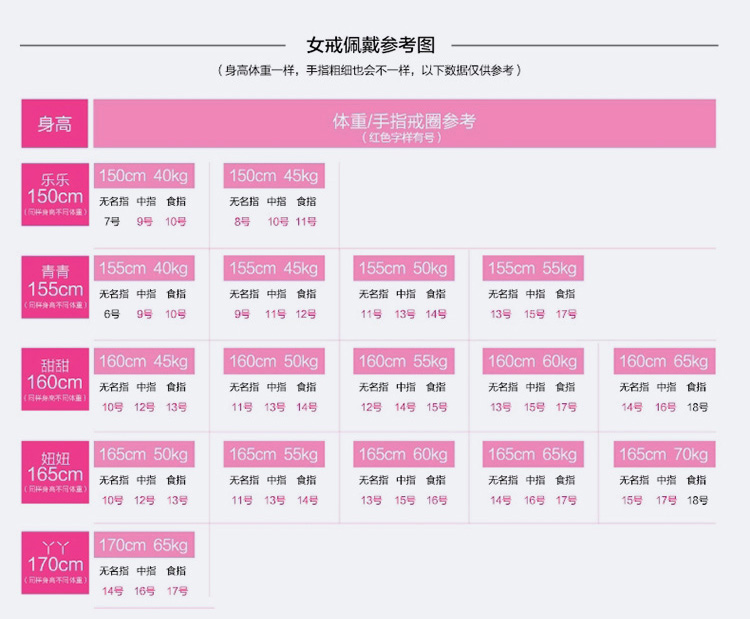This screenshot has width=750, height=619.
Task: Click the 155cm 55kg weight tag
Action: pos(532,268)
